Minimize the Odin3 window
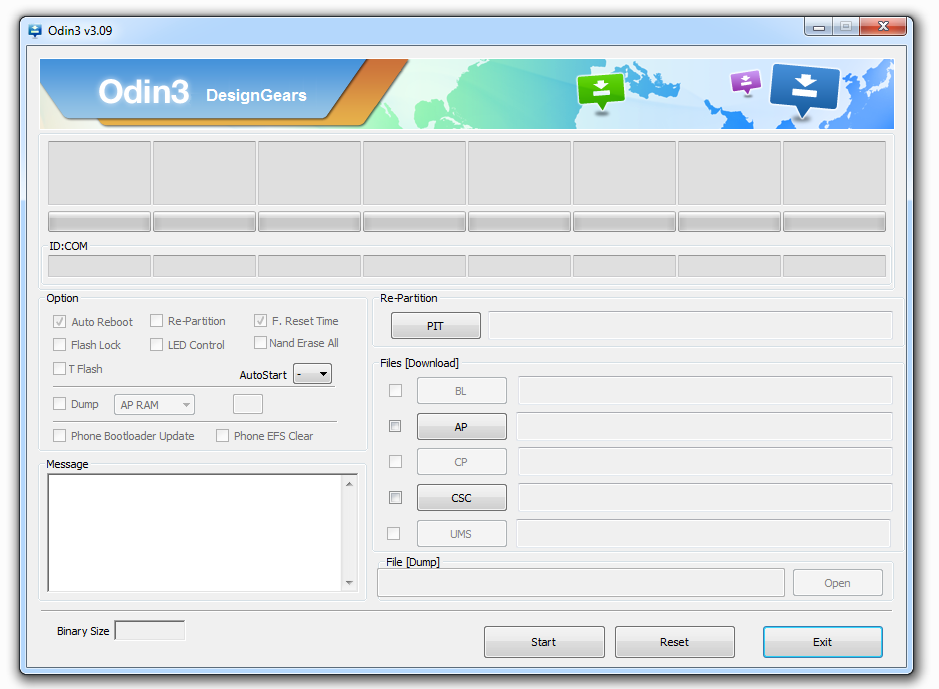The width and height of the screenshot is (939, 689). click(x=819, y=27)
